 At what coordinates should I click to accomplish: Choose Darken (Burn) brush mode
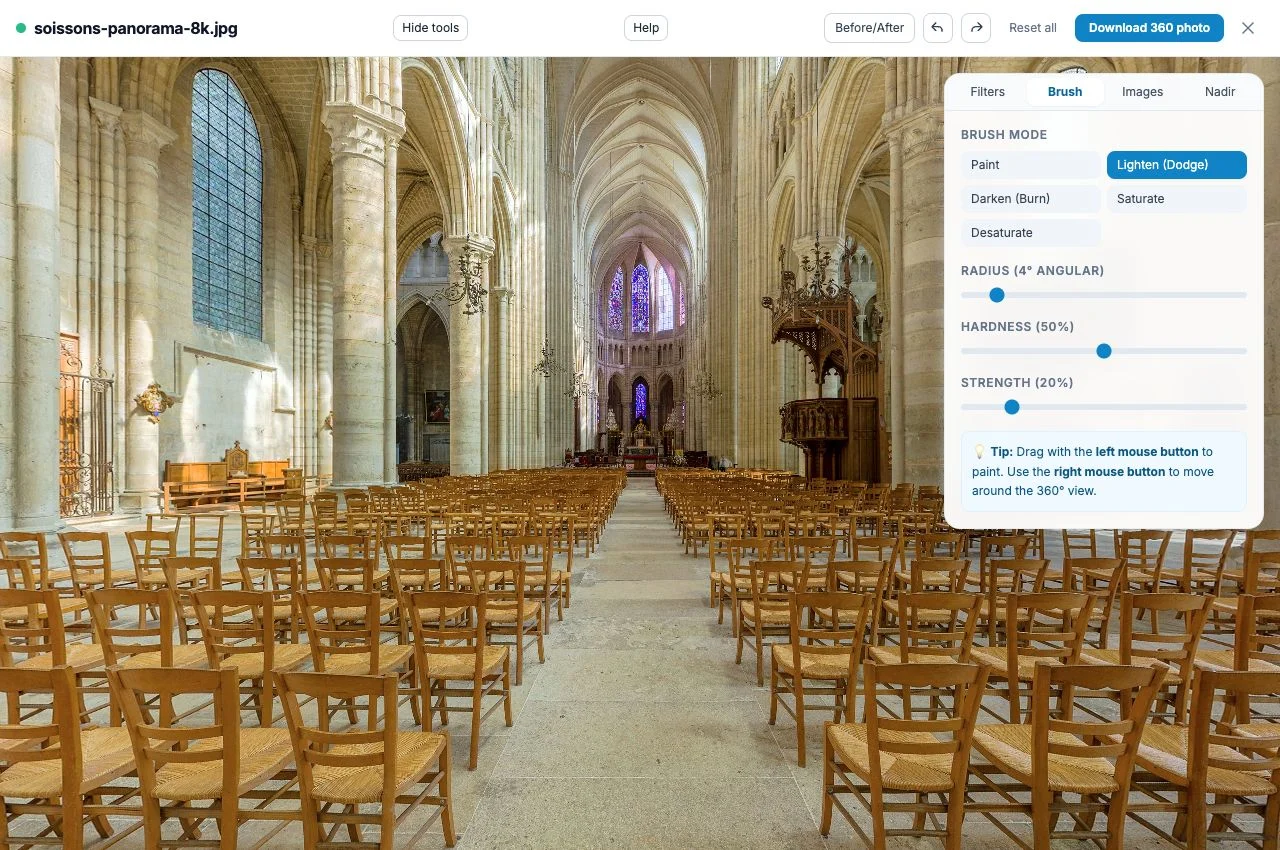click(1031, 199)
